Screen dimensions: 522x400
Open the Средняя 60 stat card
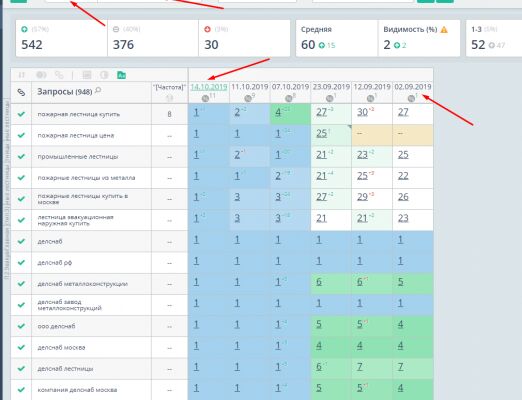pyautogui.click(x=337, y=38)
